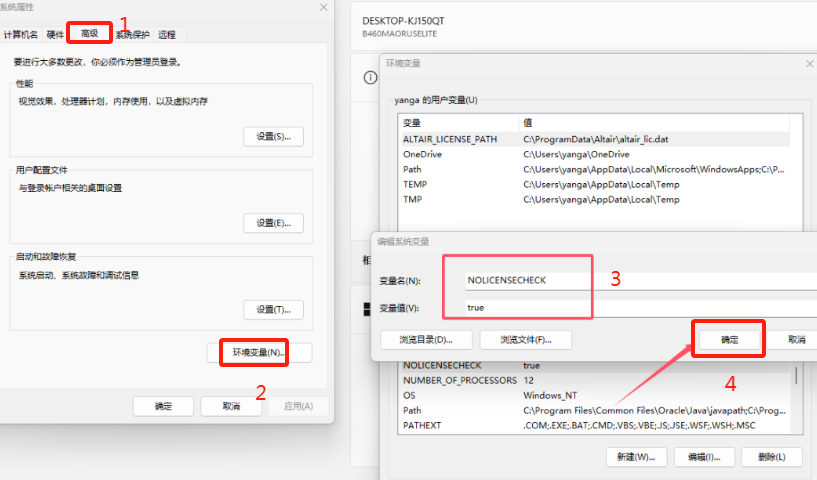Open 环境变量(N)... dialog

pos(259,352)
